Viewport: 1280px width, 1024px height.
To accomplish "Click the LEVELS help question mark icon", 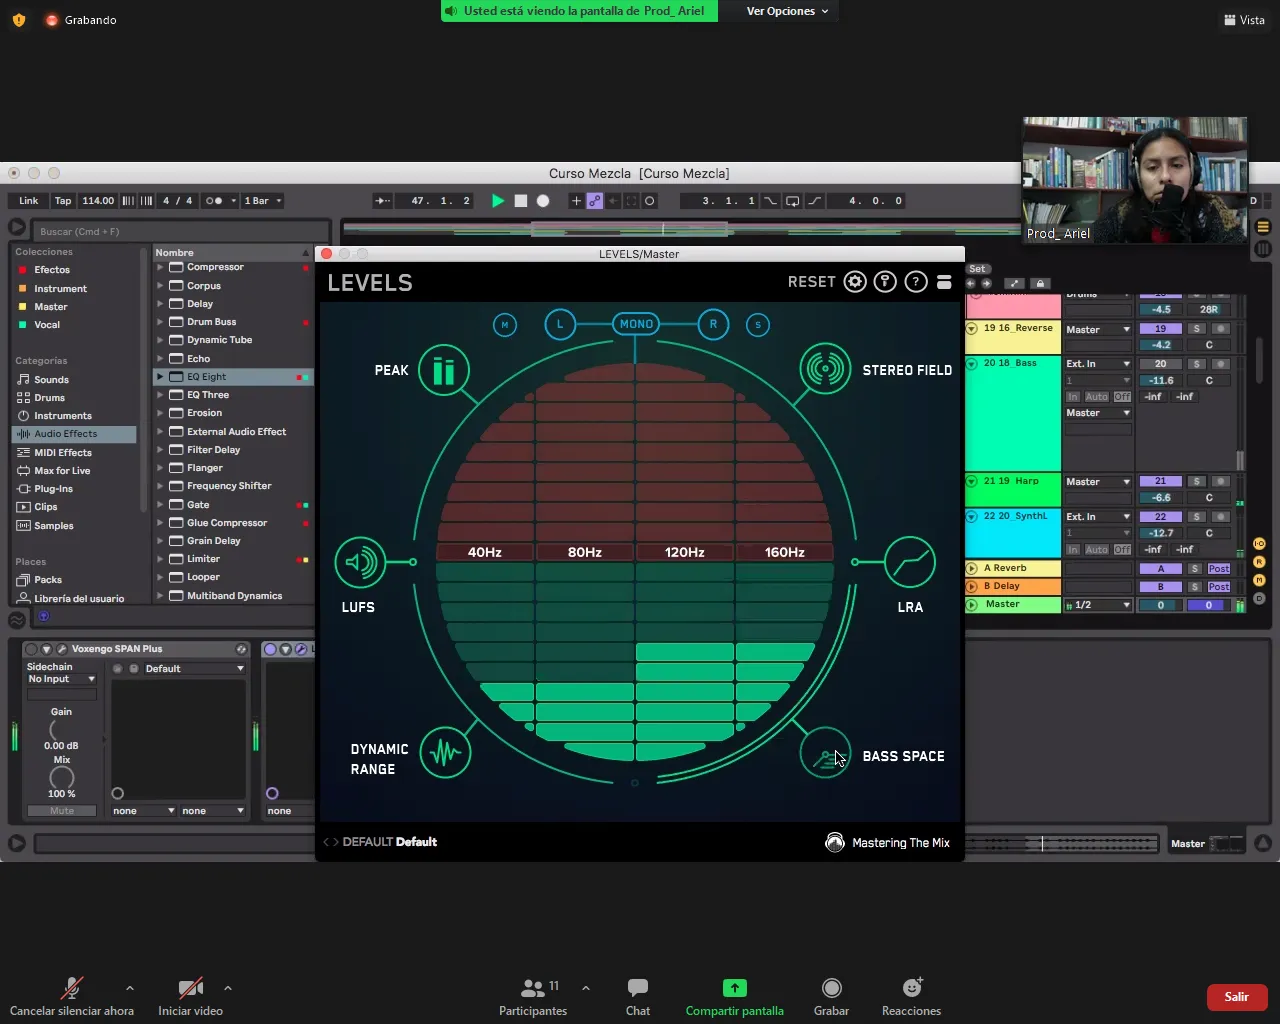I will (x=916, y=282).
